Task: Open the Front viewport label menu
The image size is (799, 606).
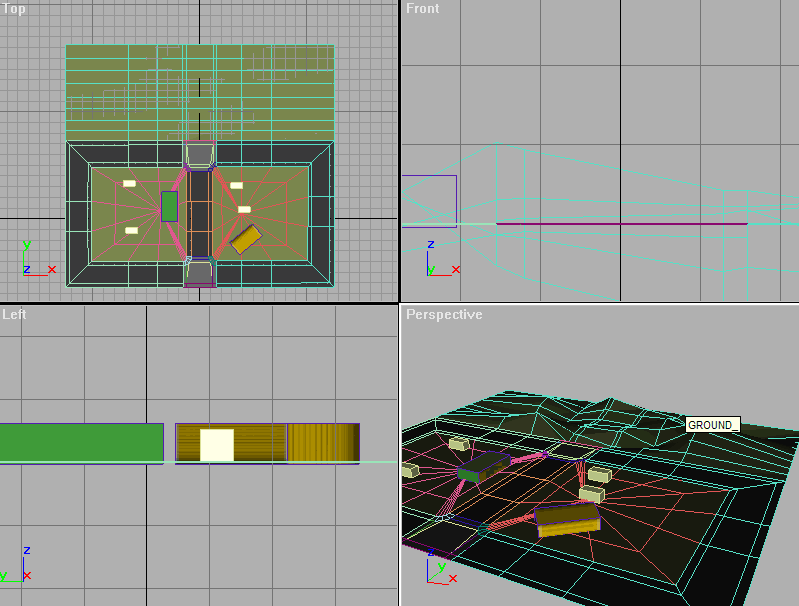Action: (422, 9)
